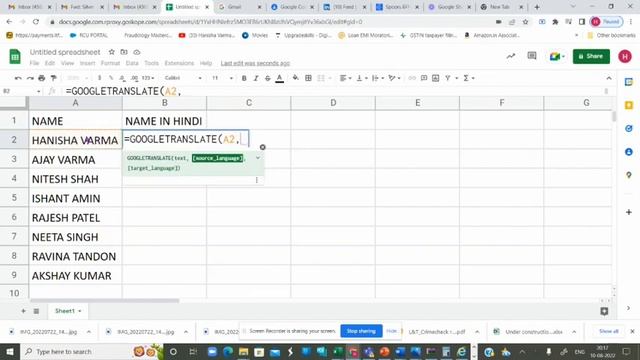Click the cloud document status icon
Viewport: 640px width, 360px height.
coord(137,52)
